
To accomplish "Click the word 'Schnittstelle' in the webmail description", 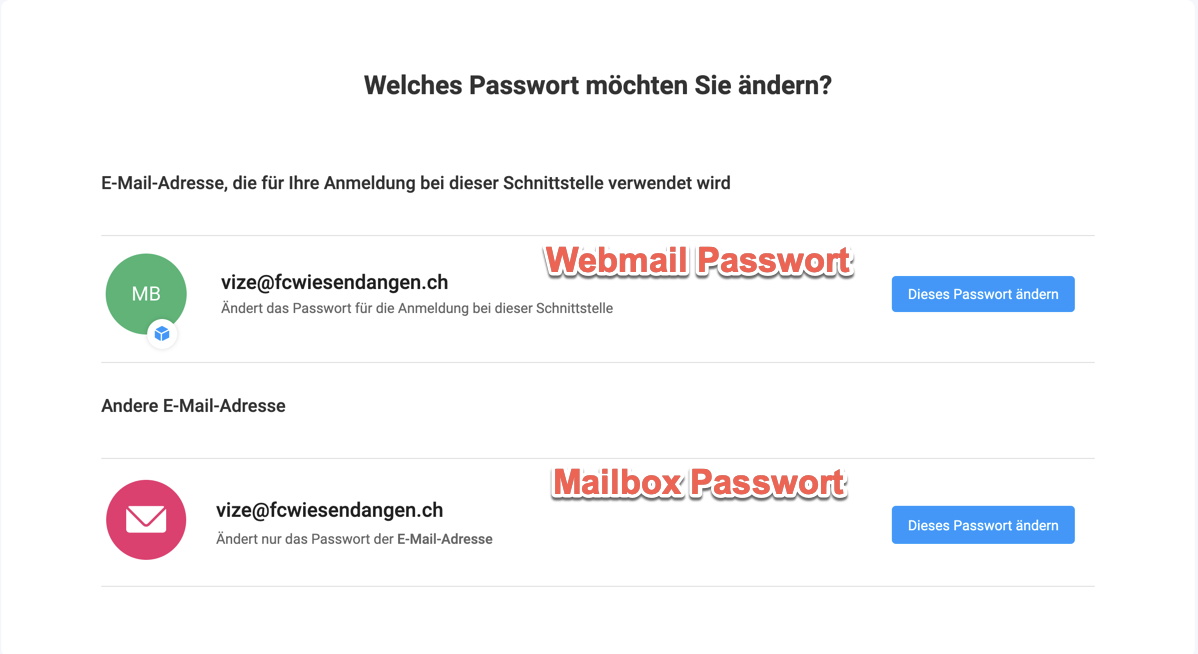I will point(574,308).
